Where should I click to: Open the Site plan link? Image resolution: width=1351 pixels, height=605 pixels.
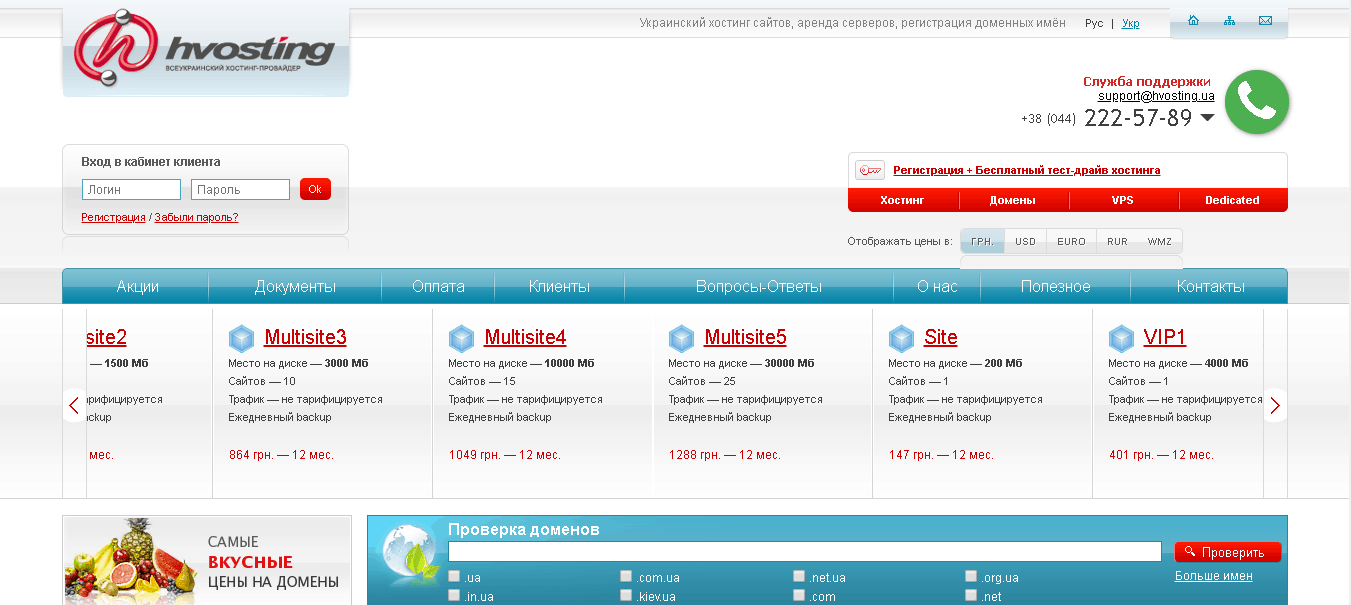click(x=941, y=337)
